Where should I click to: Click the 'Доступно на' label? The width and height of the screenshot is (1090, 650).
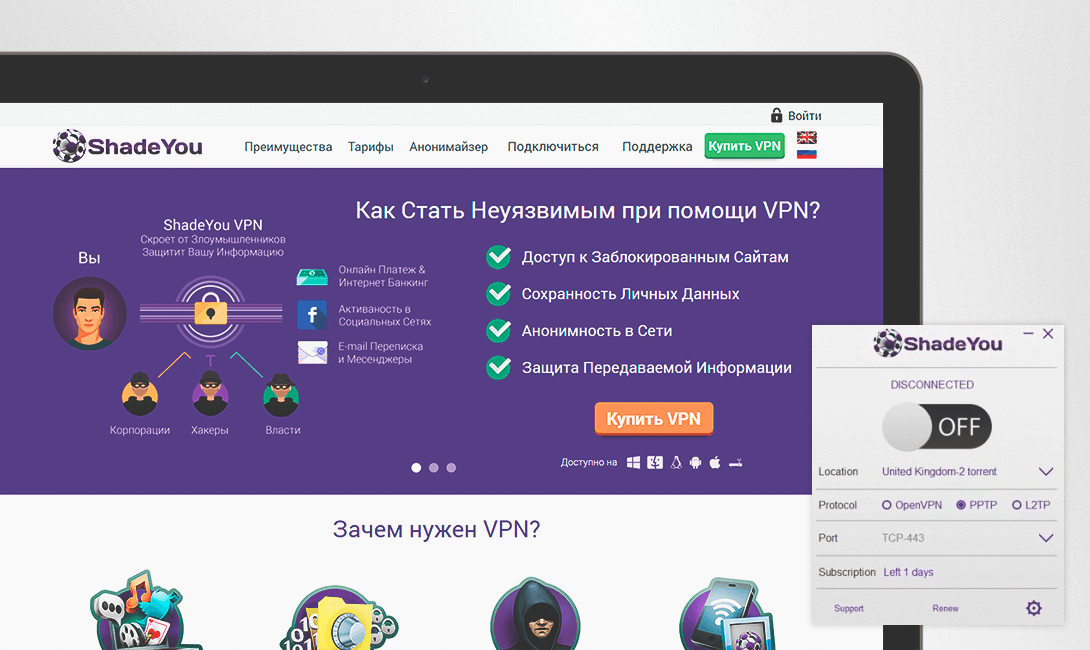pyautogui.click(x=589, y=462)
